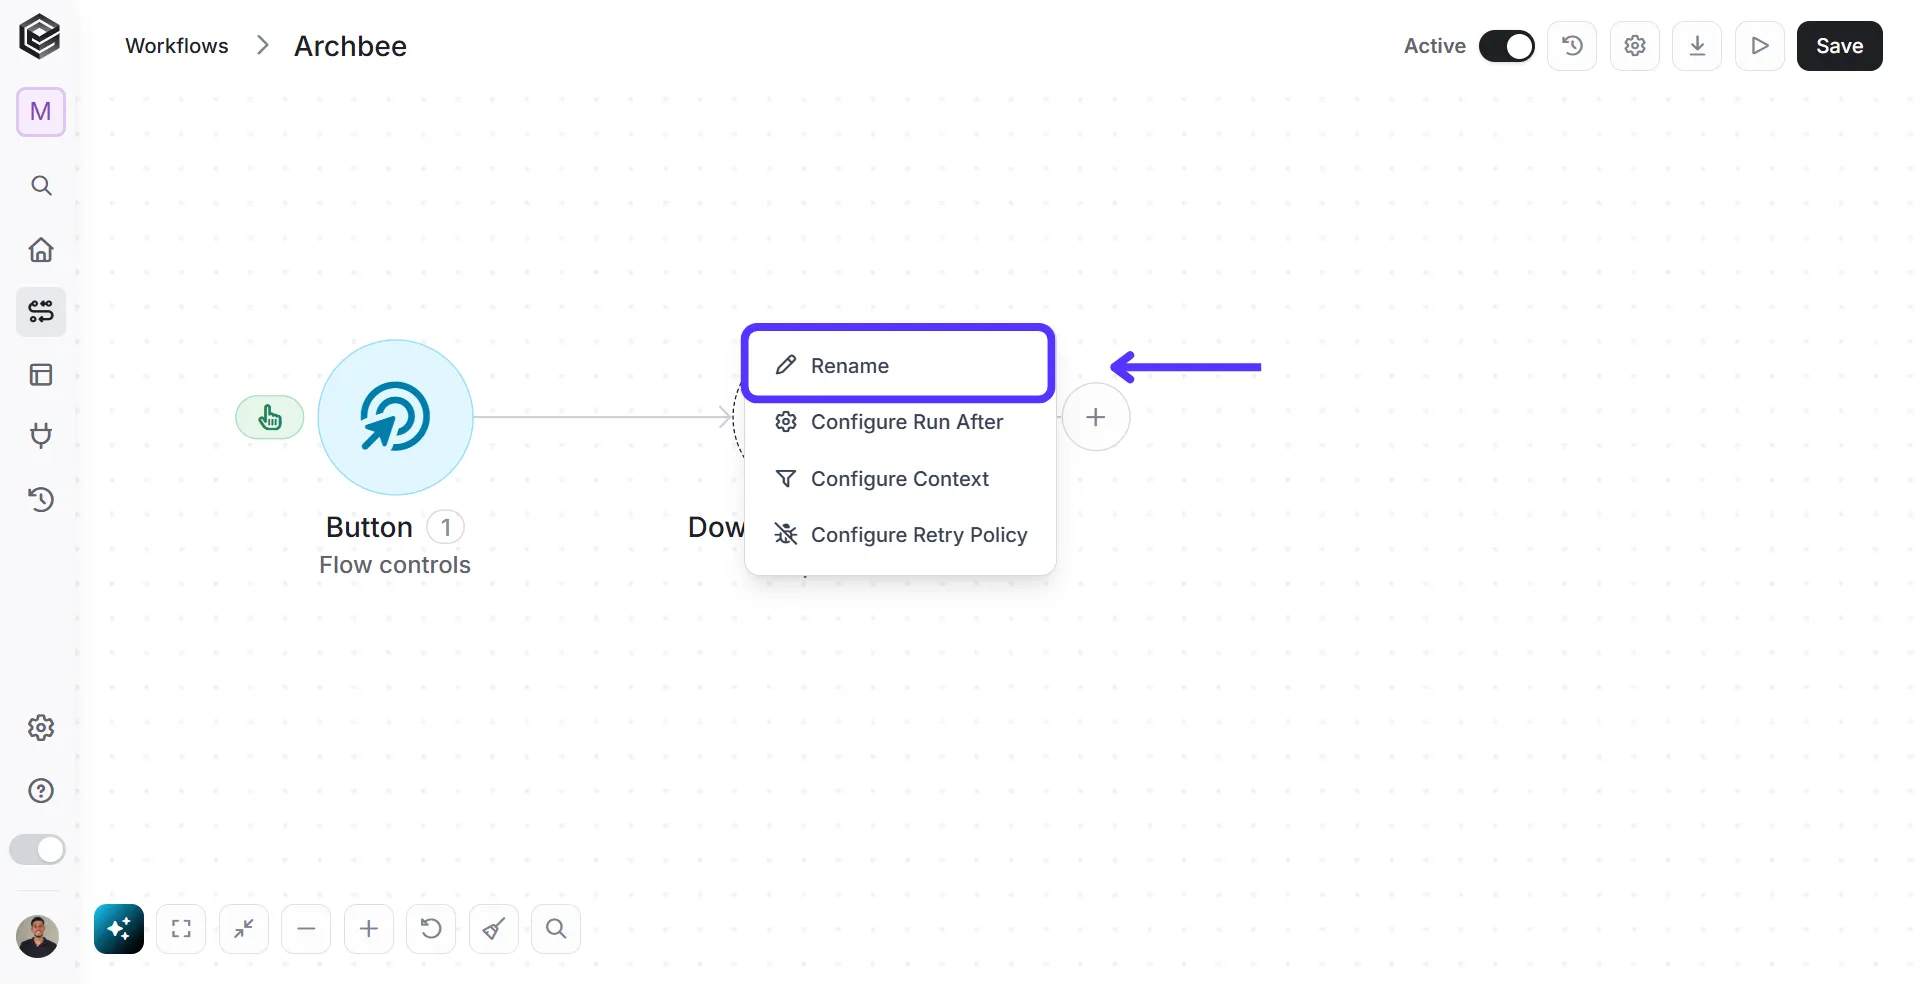Save the workflow

[x=1840, y=46]
